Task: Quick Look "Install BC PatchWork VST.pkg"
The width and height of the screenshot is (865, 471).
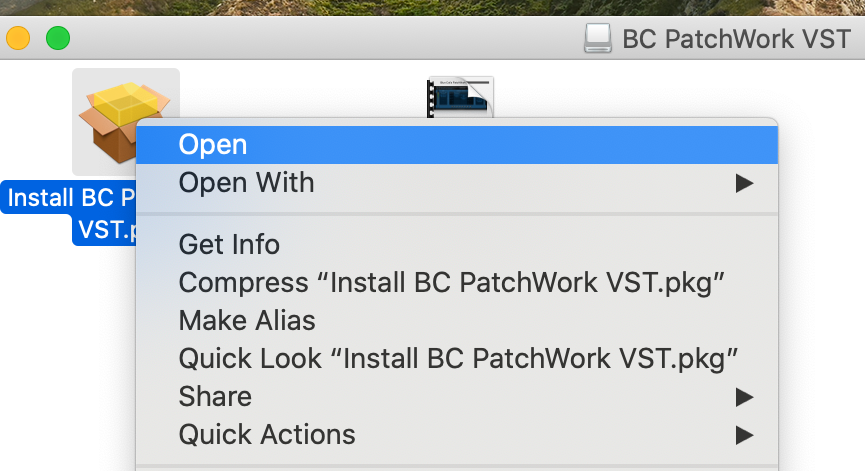Action: click(x=457, y=358)
